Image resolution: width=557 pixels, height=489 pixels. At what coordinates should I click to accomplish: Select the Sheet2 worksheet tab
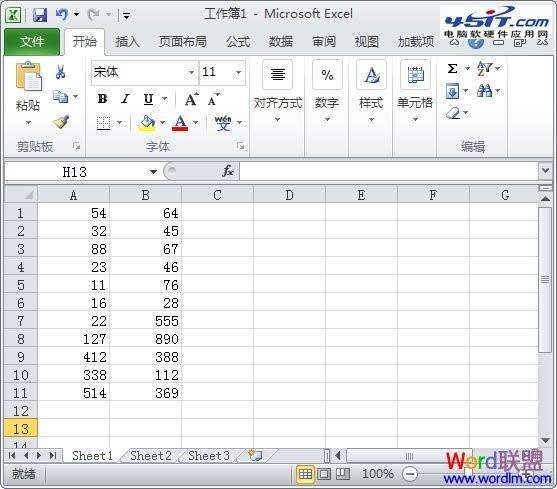point(151,455)
